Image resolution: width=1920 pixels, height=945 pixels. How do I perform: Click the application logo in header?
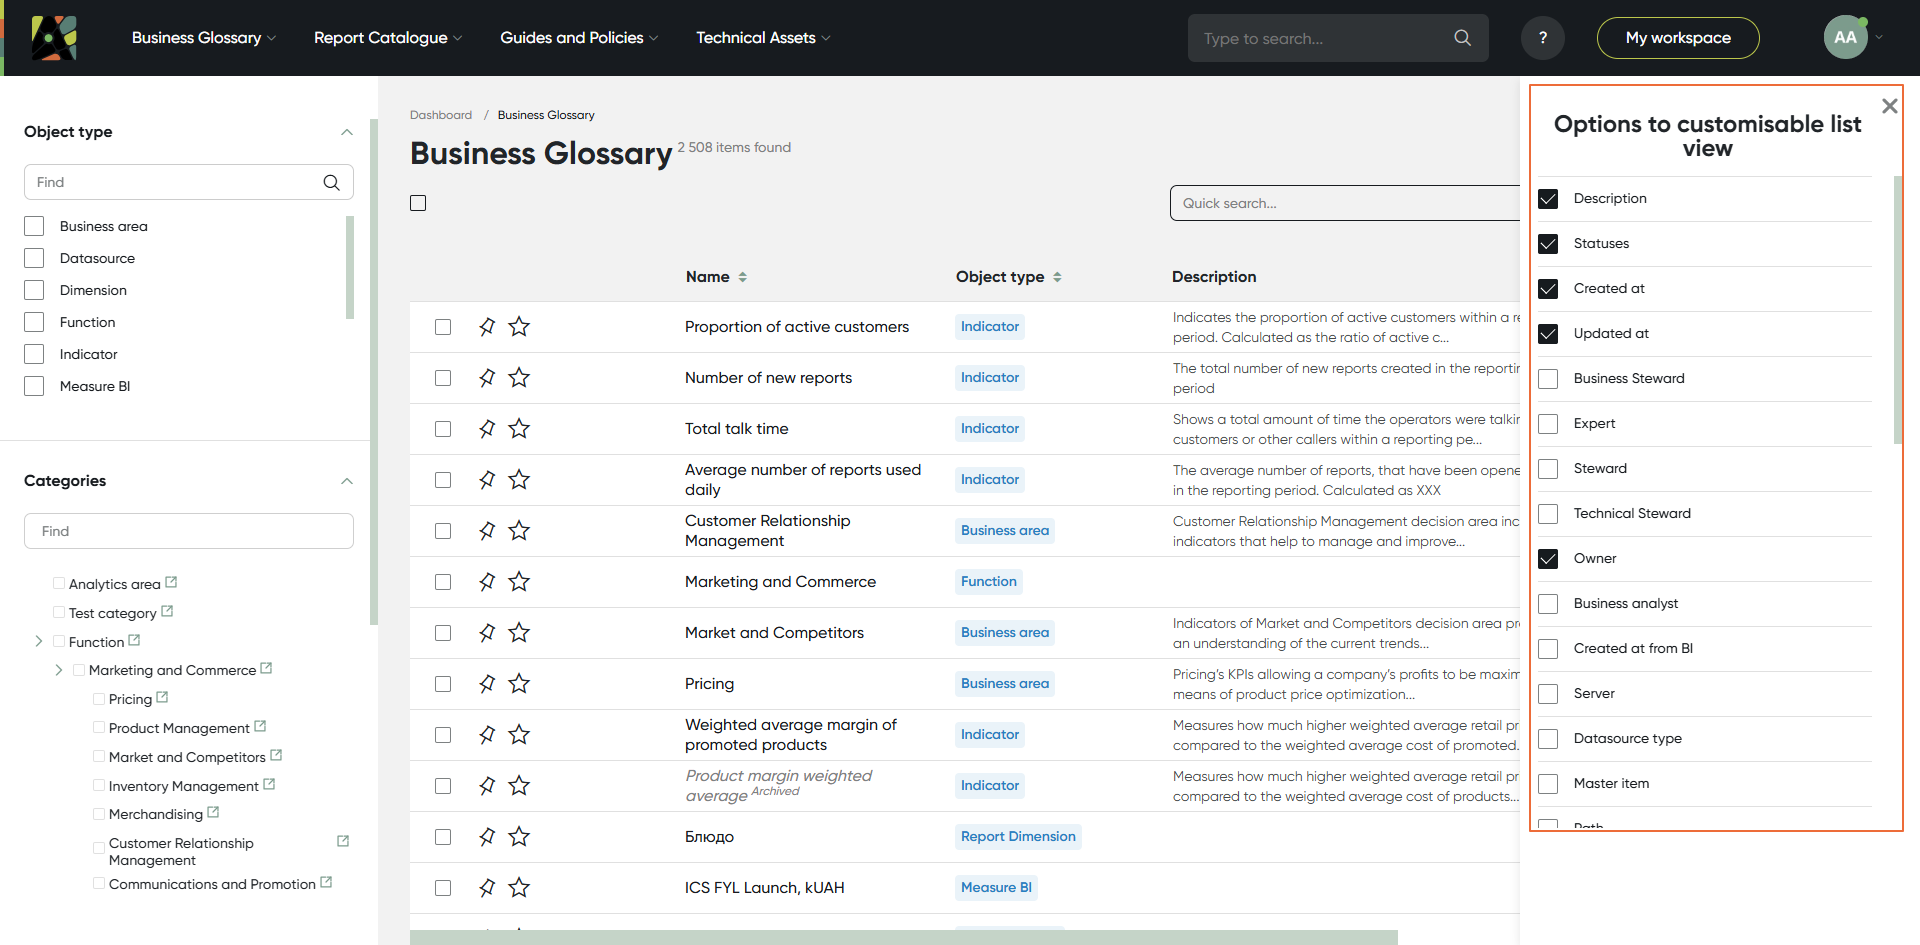pyautogui.click(x=54, y=38)
